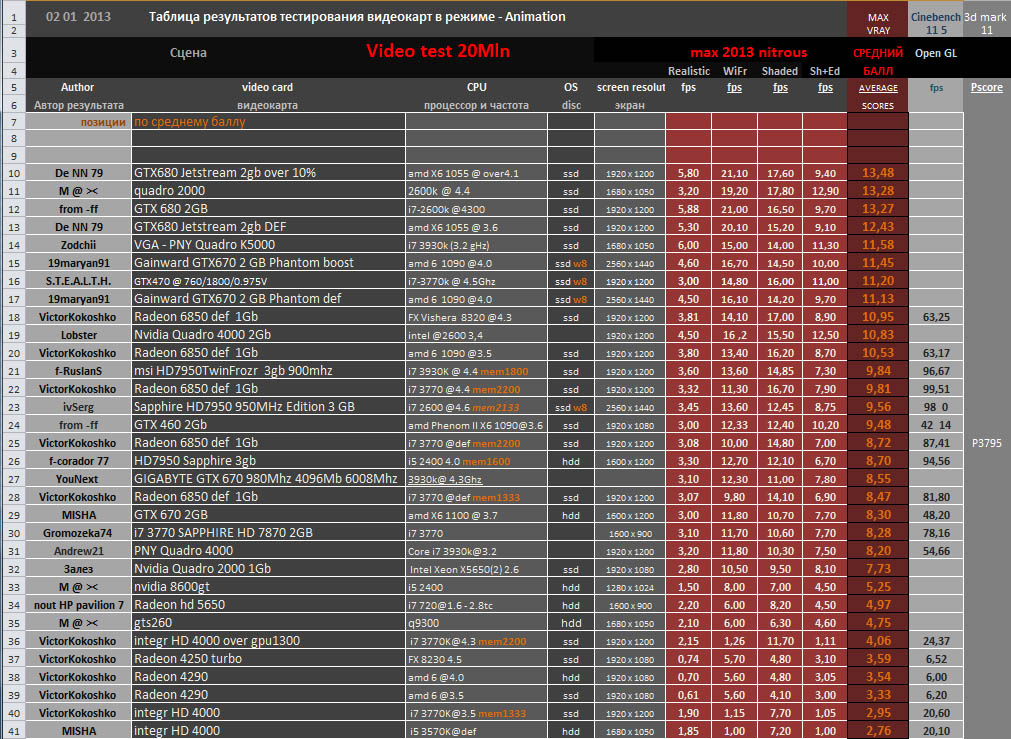Click the underlined Sh+Ed 'fps' header
The height and width of the screenshot is (739, 1011).
point(825,88)
